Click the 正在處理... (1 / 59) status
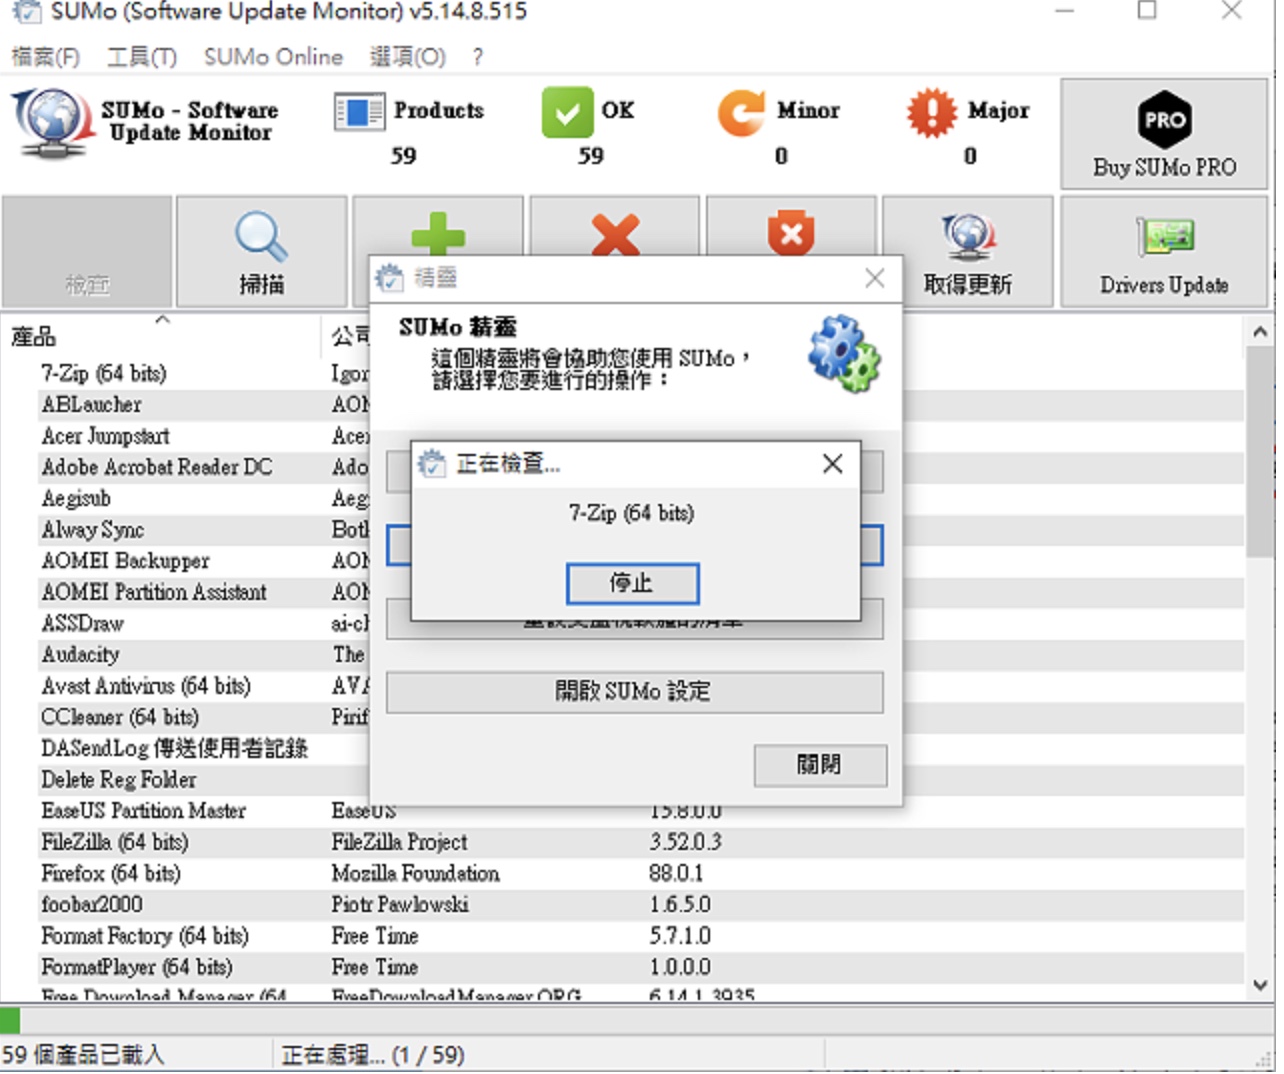The image size is (1284, 1074). [x=372, y=1055]
